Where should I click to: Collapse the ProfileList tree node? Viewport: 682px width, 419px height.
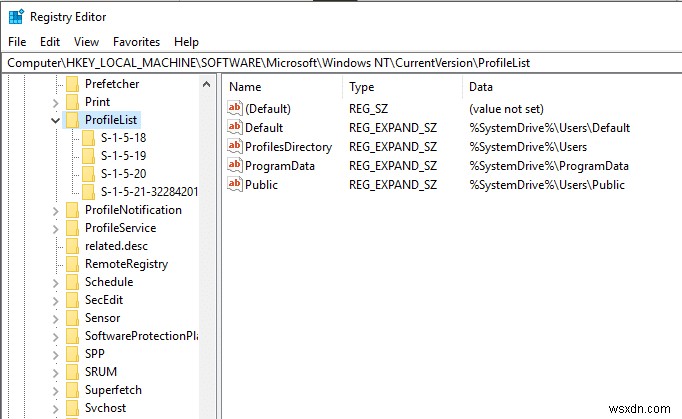click(x=56, y=120)
